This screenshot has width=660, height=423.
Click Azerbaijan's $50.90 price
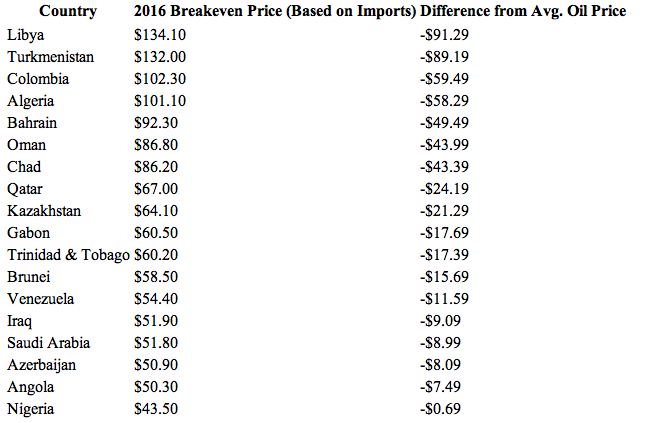[156, 365]
